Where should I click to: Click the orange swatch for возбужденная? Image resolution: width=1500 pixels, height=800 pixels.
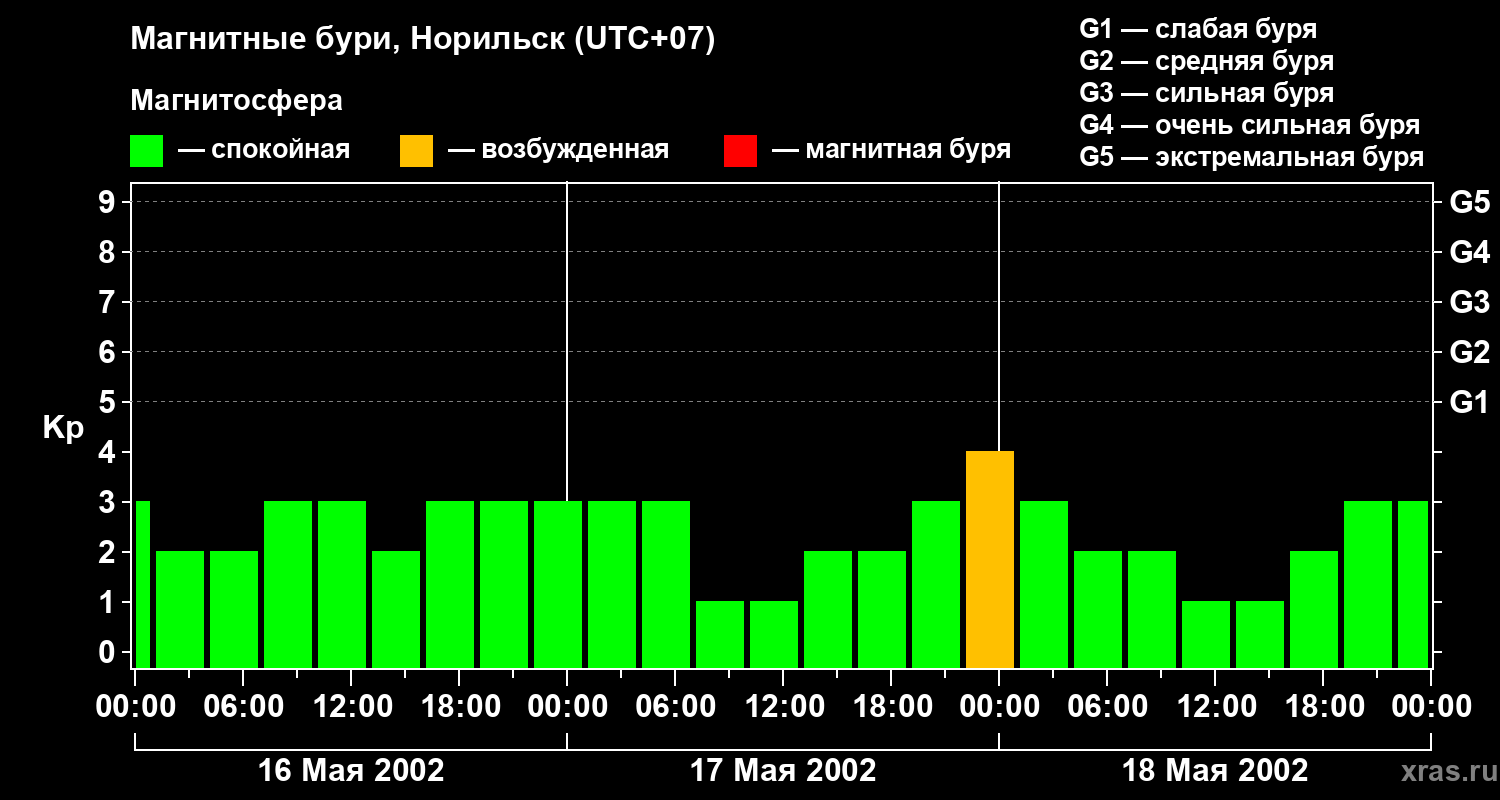(x=416, y=151)
